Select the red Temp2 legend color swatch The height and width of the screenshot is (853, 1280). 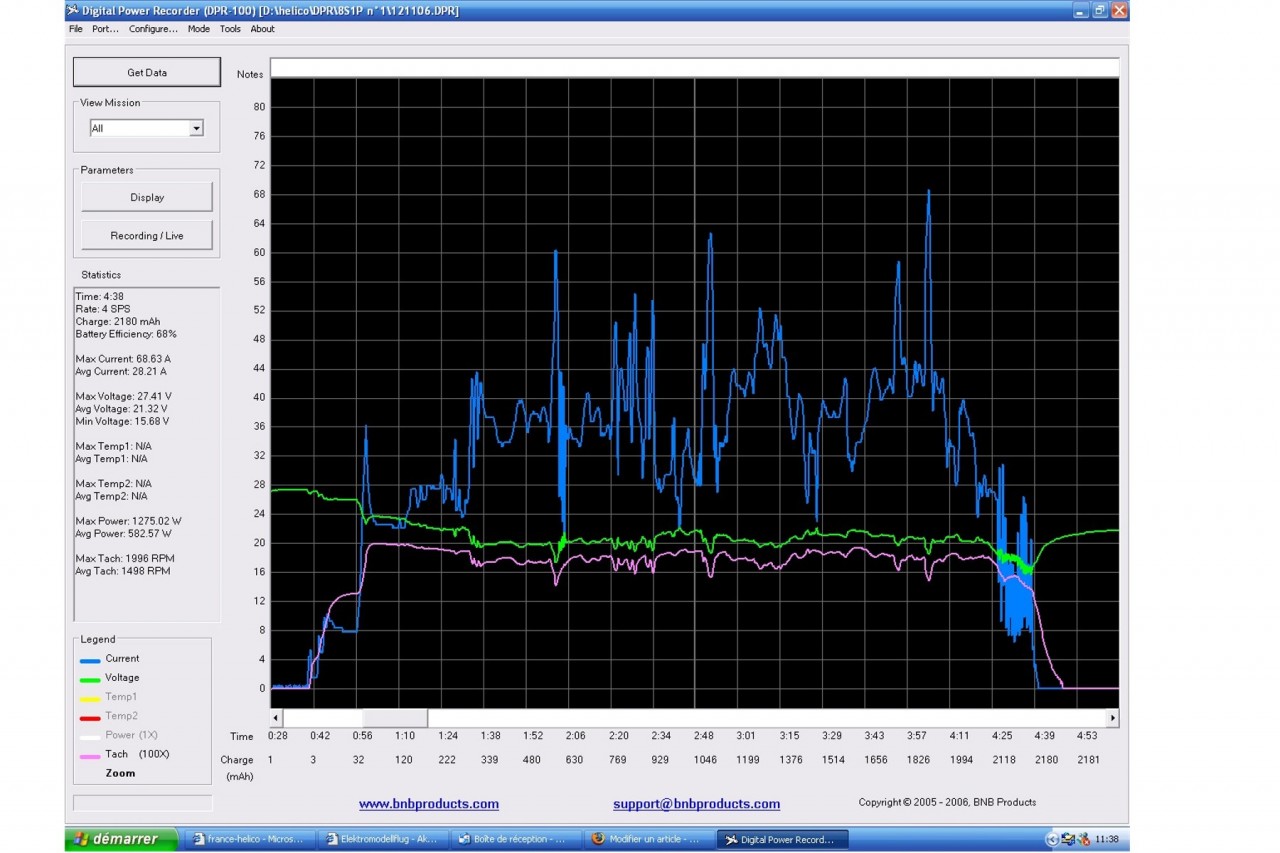[90, 717]
